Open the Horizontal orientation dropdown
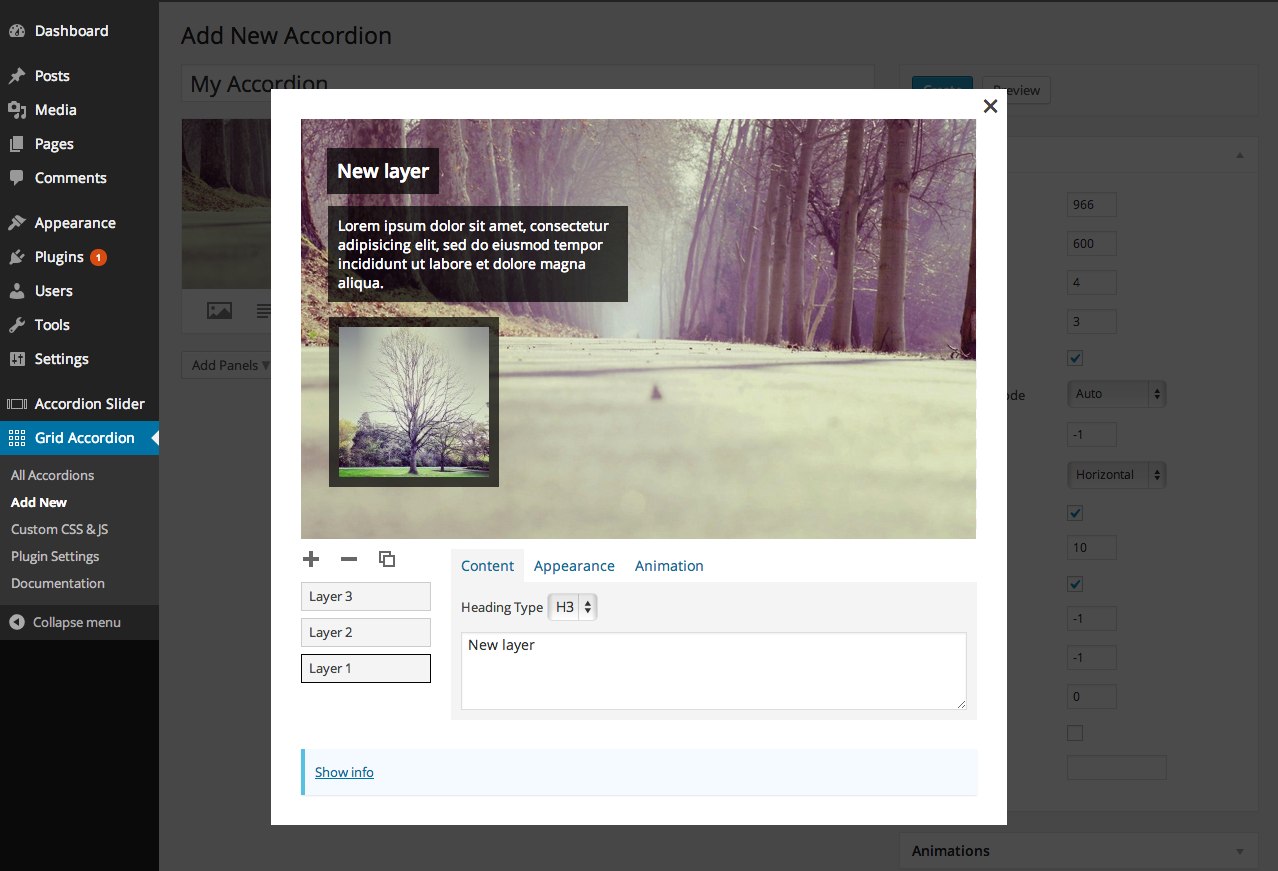 point(1116,475)
